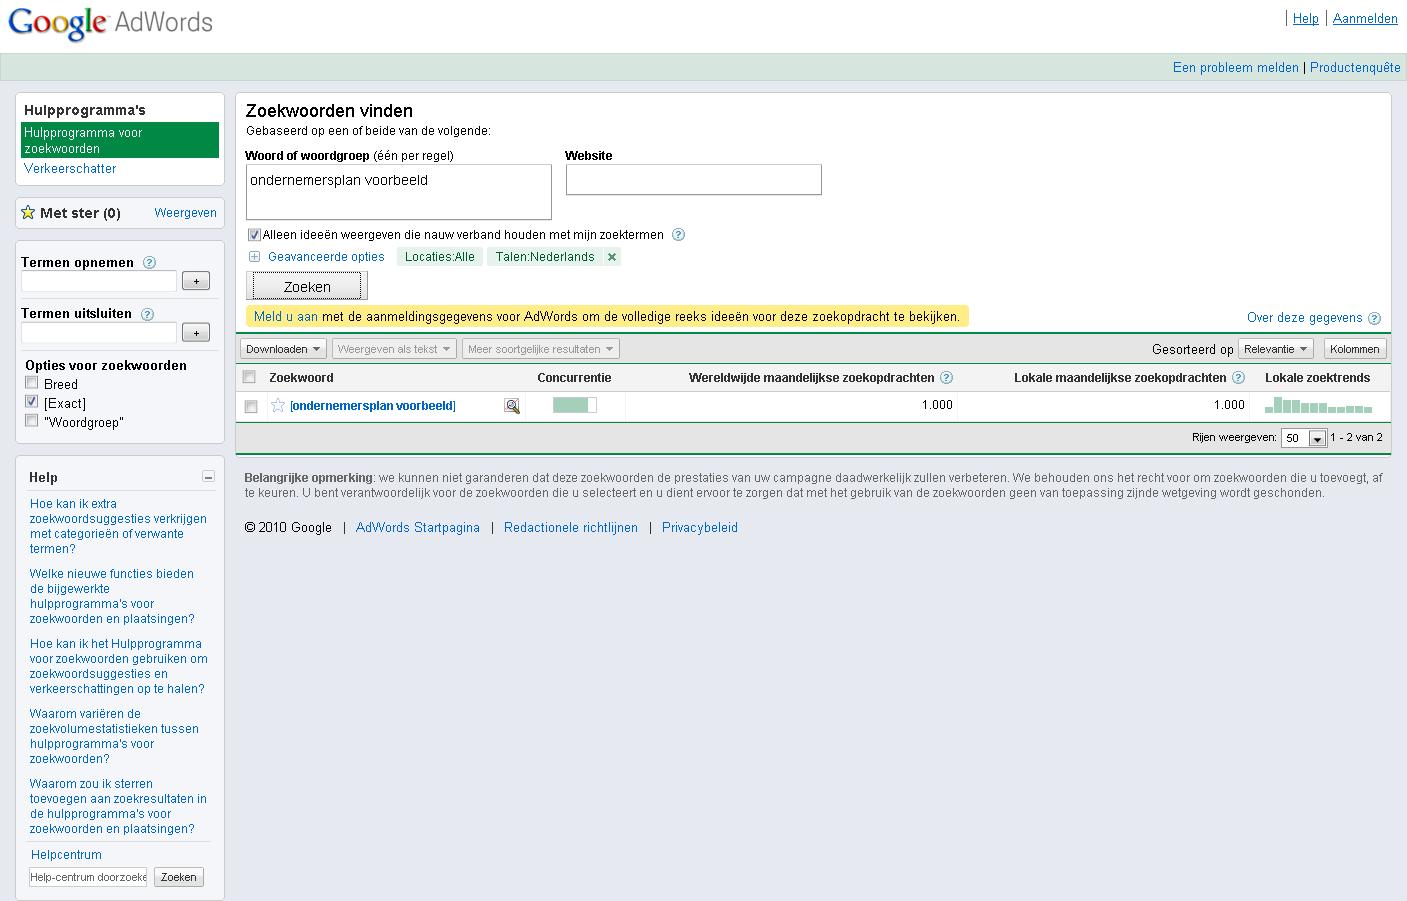Click the Lokale zoektrends bar chart
The width and height of the screenshot is (1407, 901).
click(x=1318, y=406)
